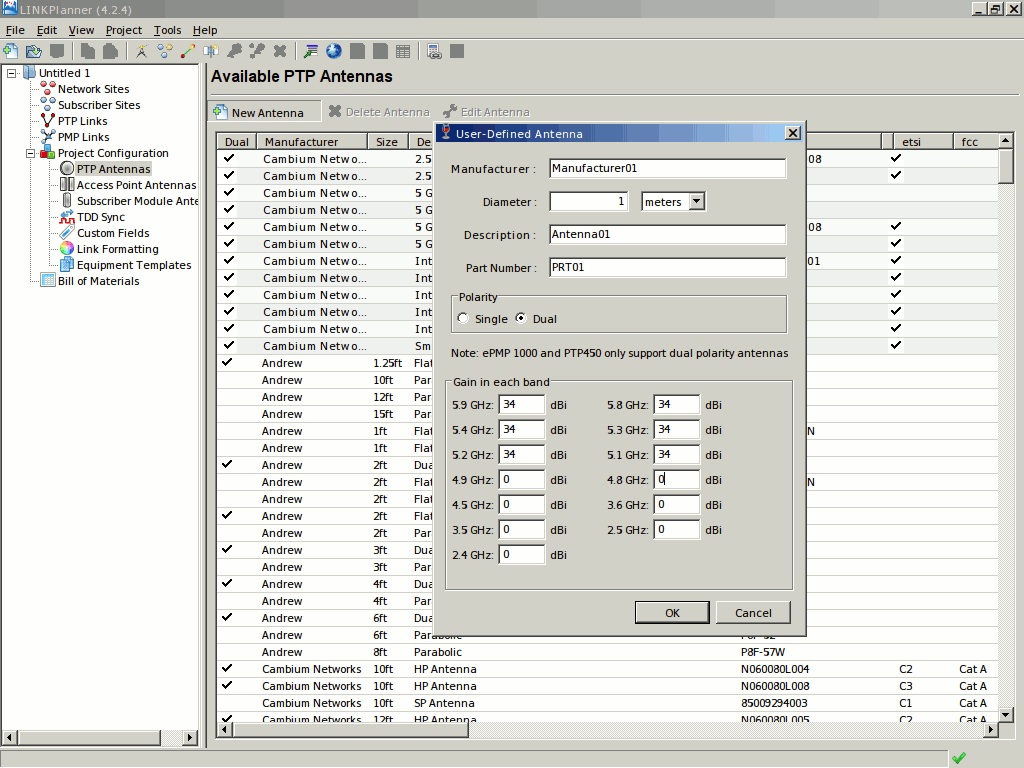The width and height of the screenshot is (1024, 768).
Task: Click the Diameter value field
Action: [589, 202]
